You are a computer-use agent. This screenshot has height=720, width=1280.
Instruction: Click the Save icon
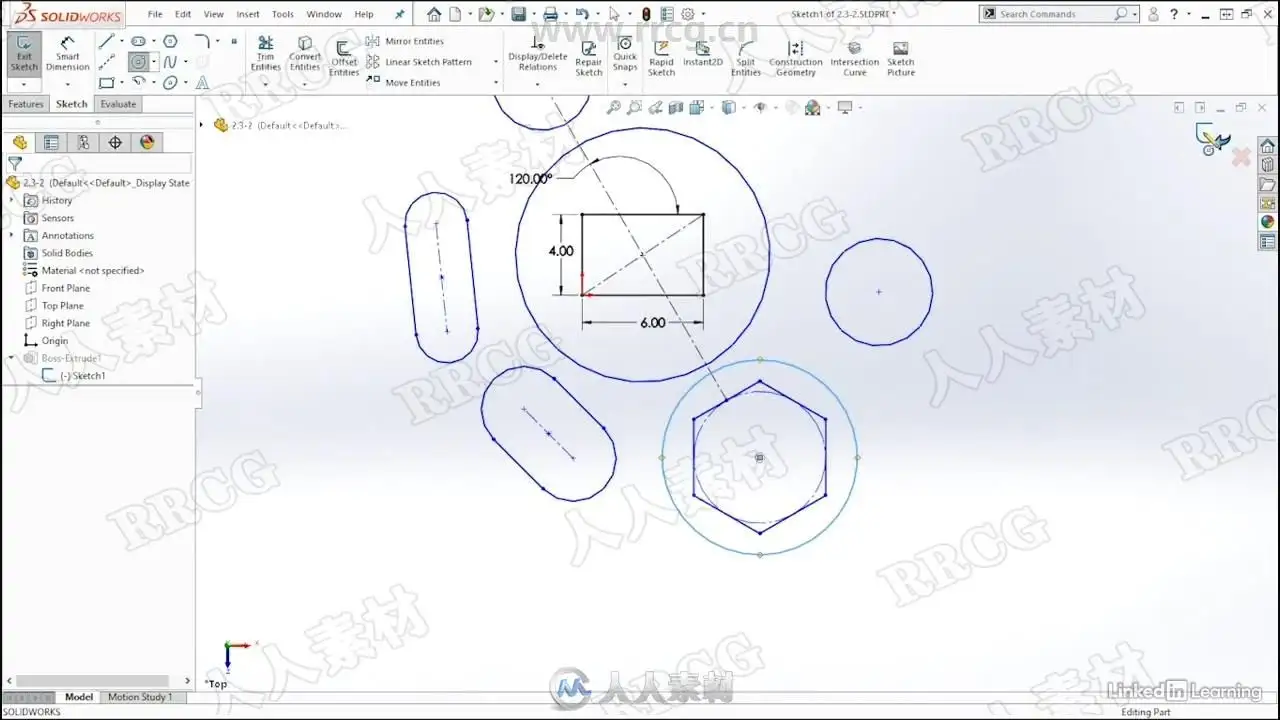[x=518, y=14]
